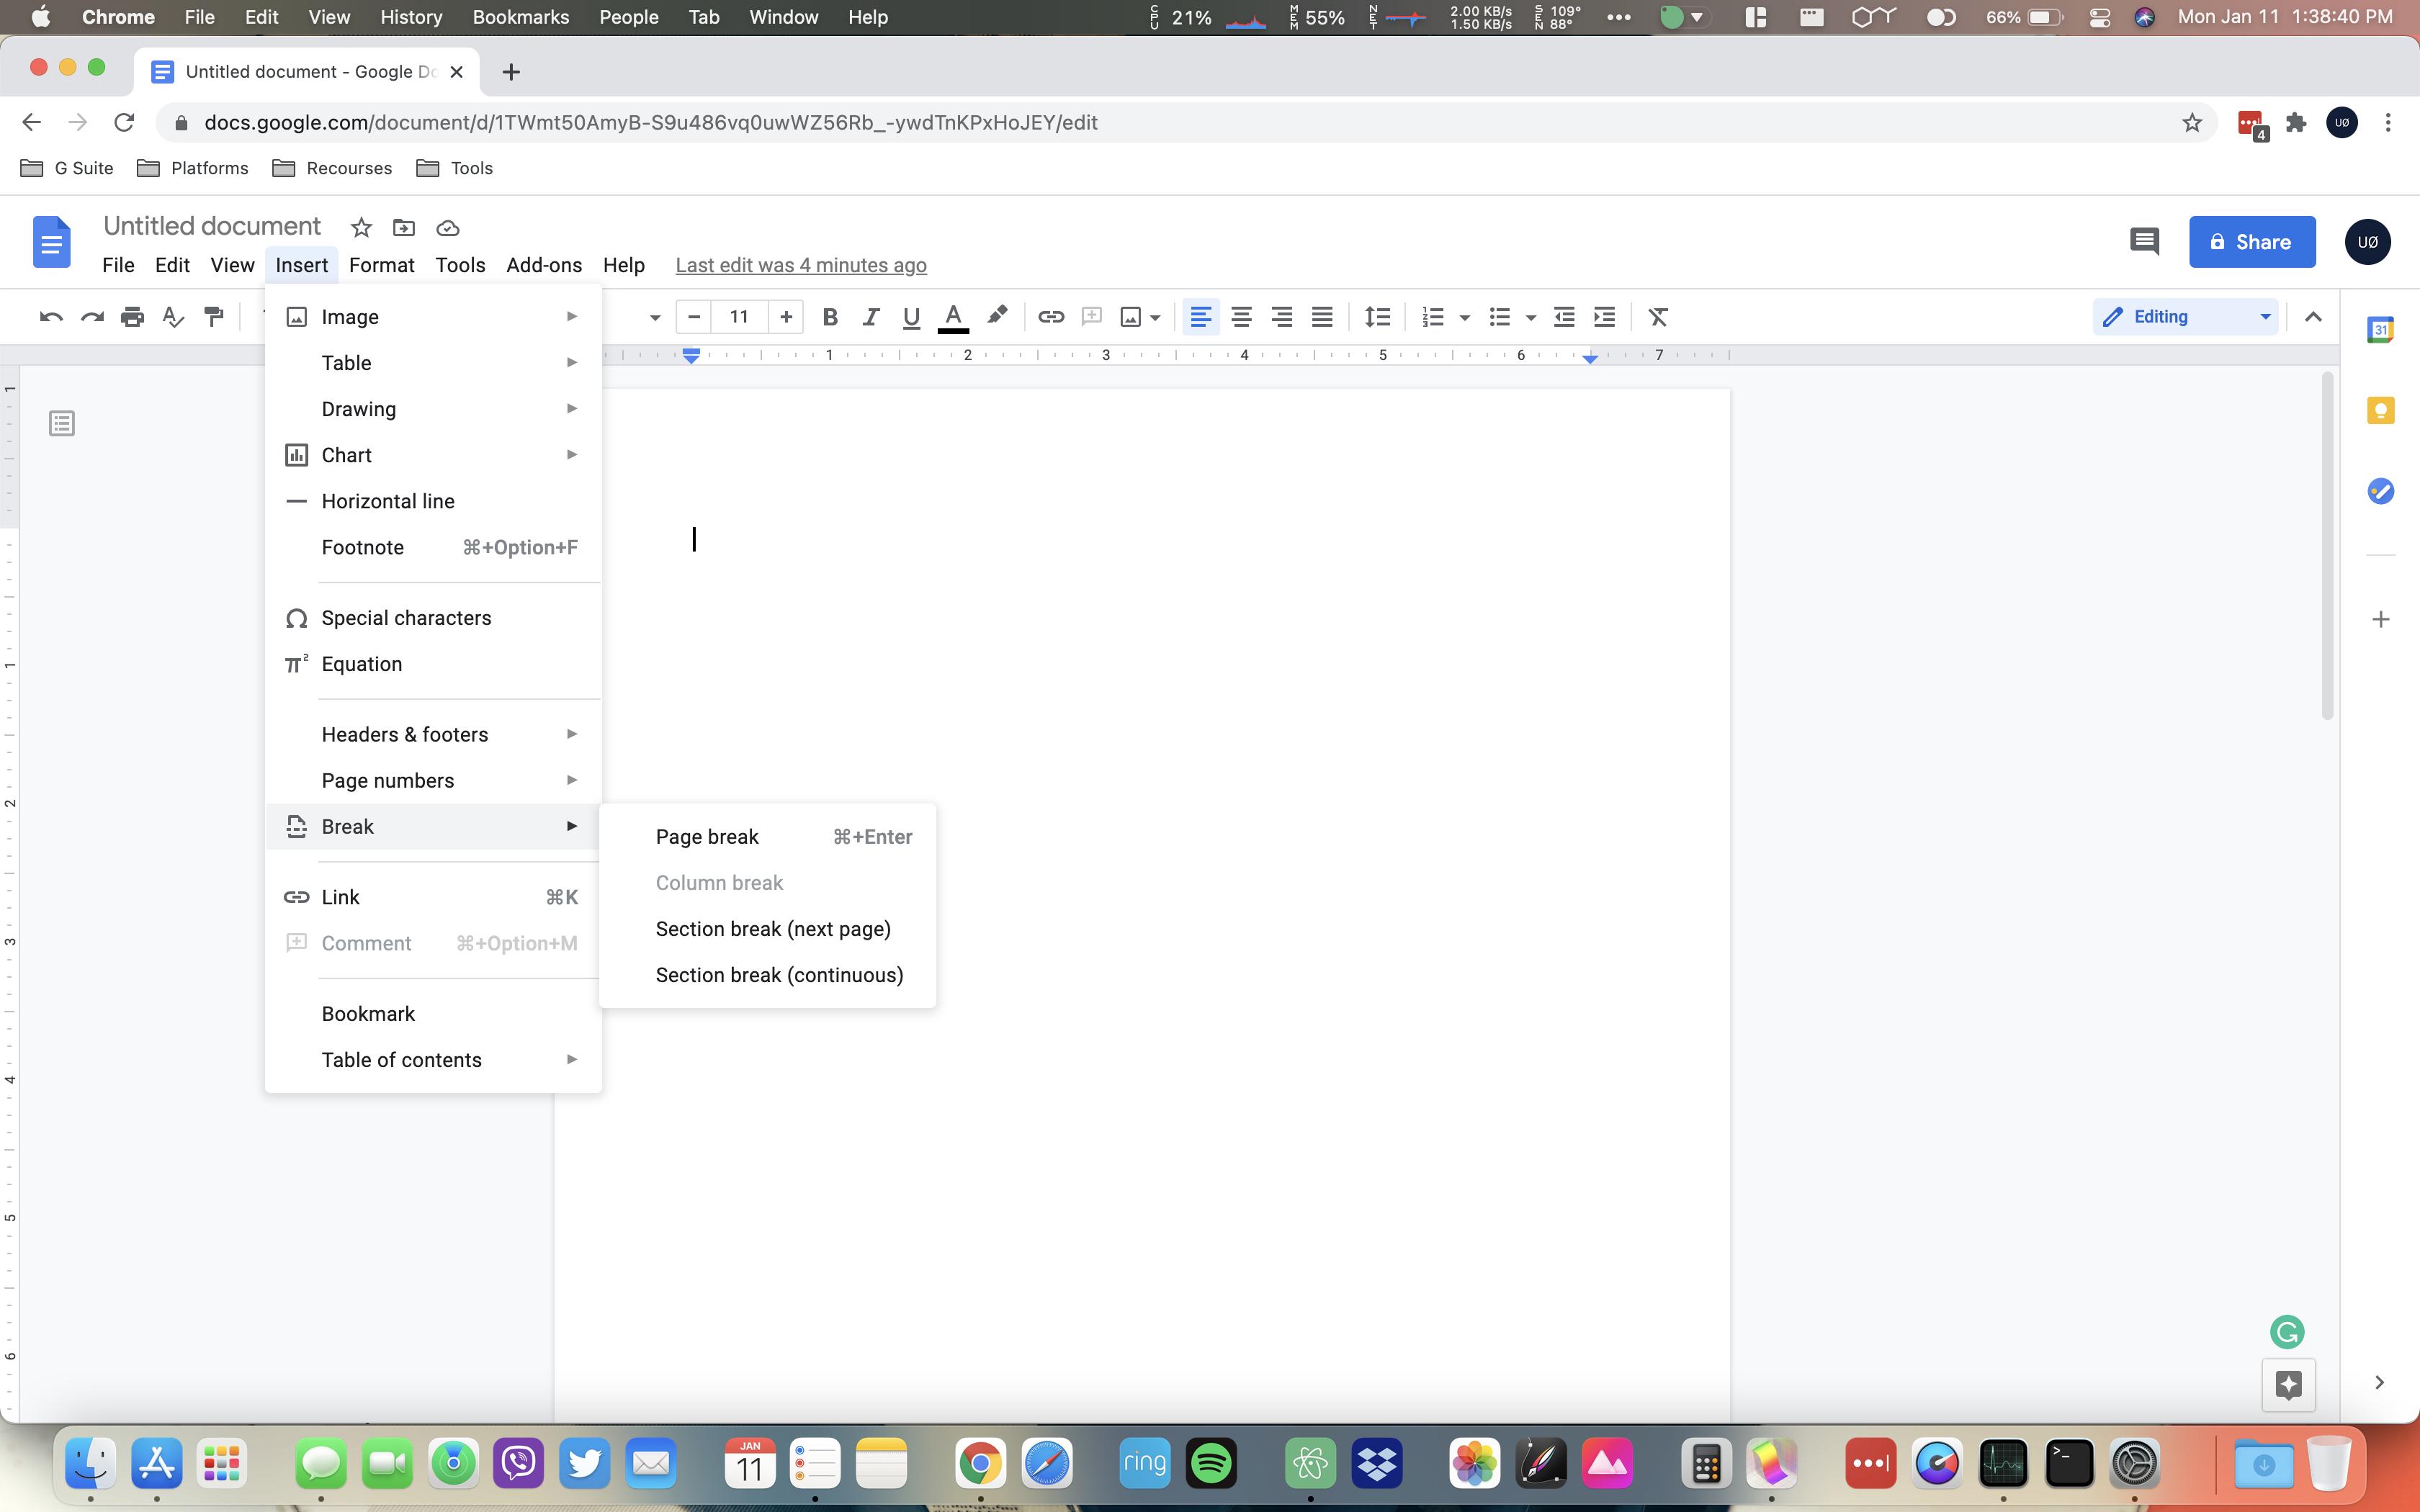Pick a highlight color
The image size is (2420, 1512).
(x=996, y=317)
